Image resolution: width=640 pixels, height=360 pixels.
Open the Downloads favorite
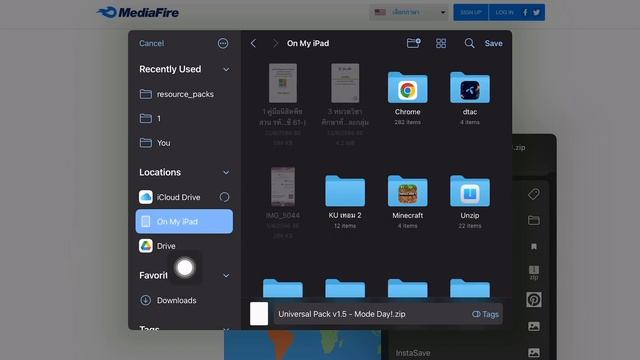point(184,300)
